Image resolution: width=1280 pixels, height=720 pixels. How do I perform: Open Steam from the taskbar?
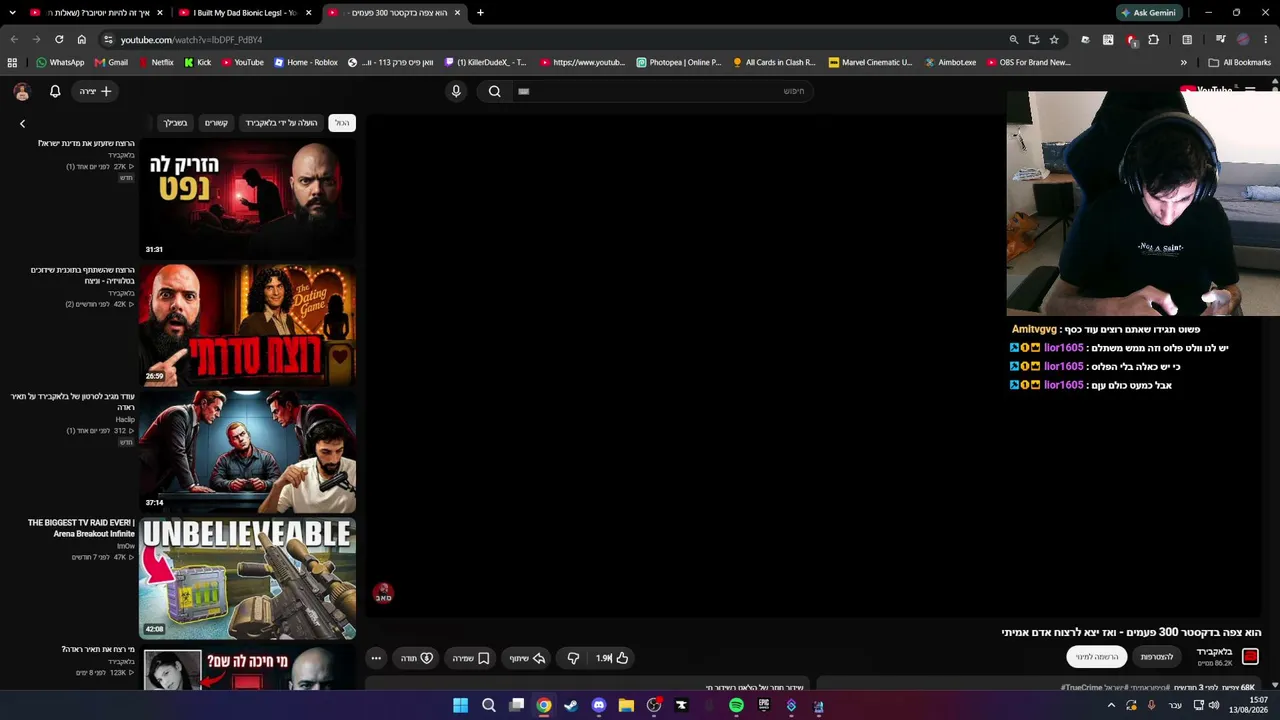[571, 705]
